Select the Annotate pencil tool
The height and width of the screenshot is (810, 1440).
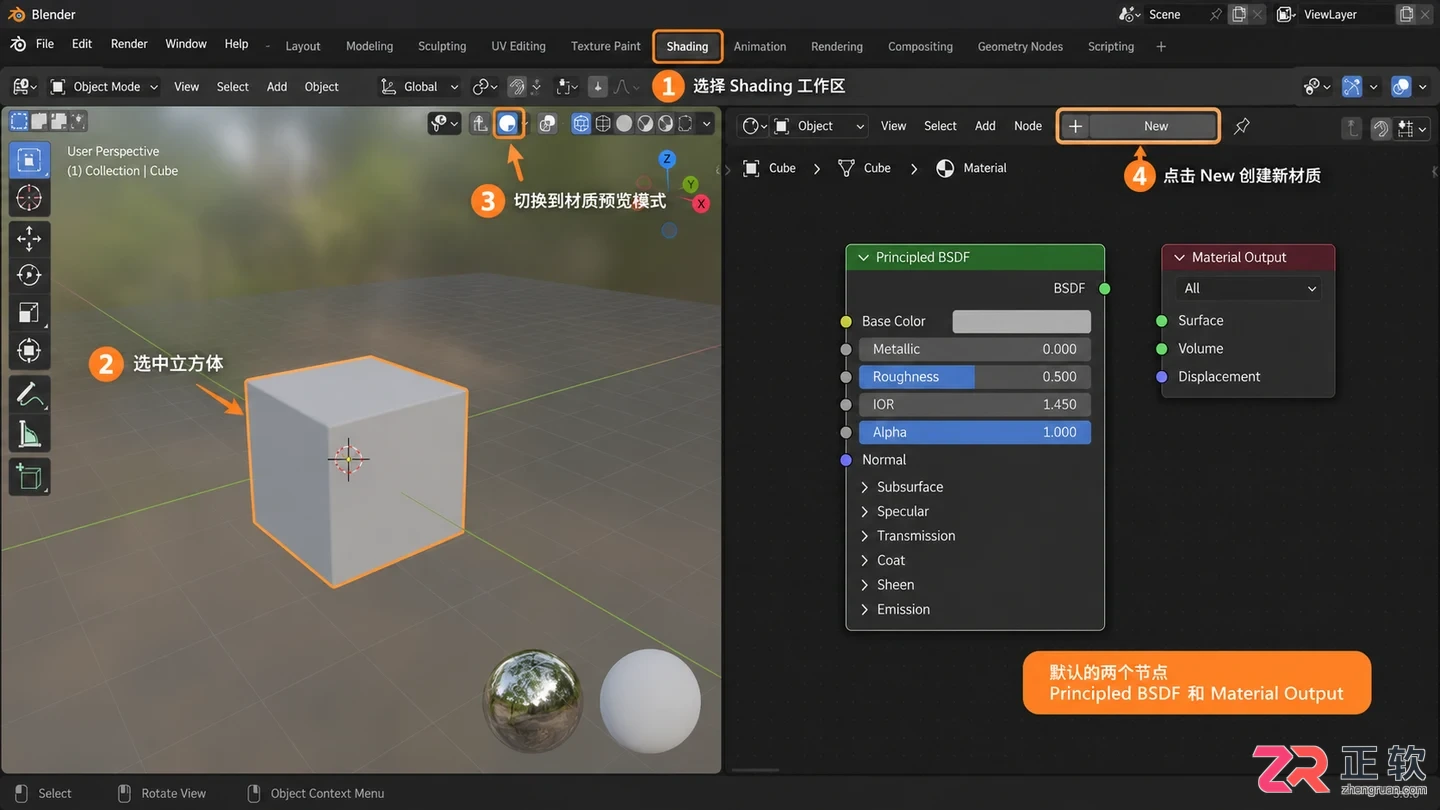(x=29, y=395)
